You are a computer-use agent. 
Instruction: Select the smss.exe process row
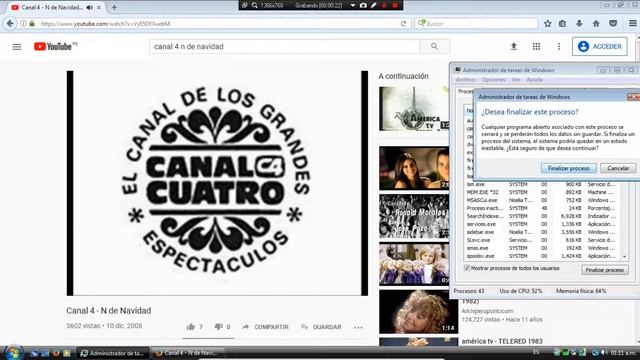tap(542, 248)
